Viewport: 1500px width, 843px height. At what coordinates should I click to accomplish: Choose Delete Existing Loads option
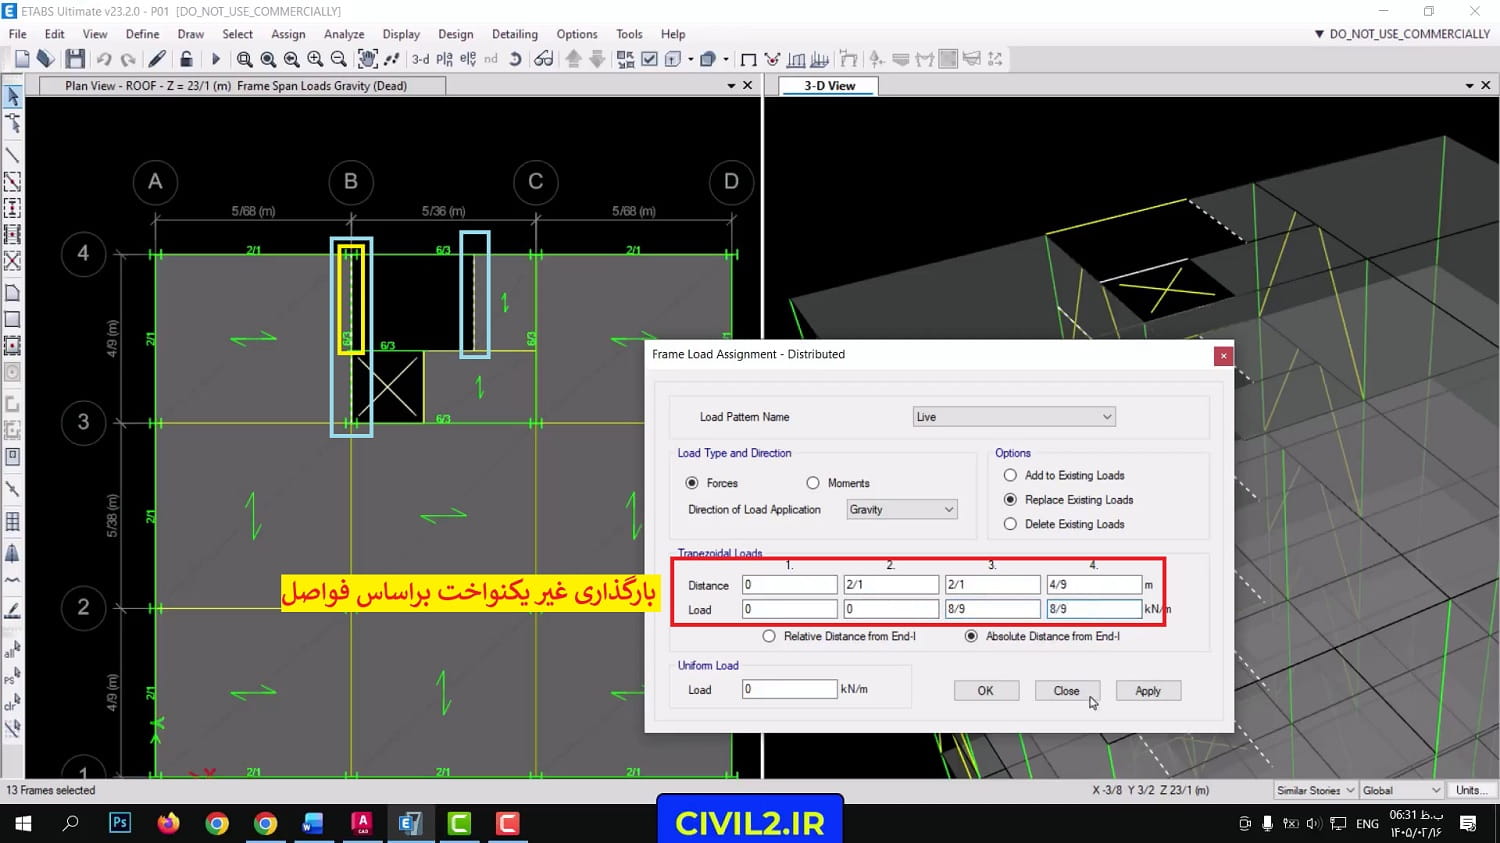pyautogui.click(x=1010, y=524)
